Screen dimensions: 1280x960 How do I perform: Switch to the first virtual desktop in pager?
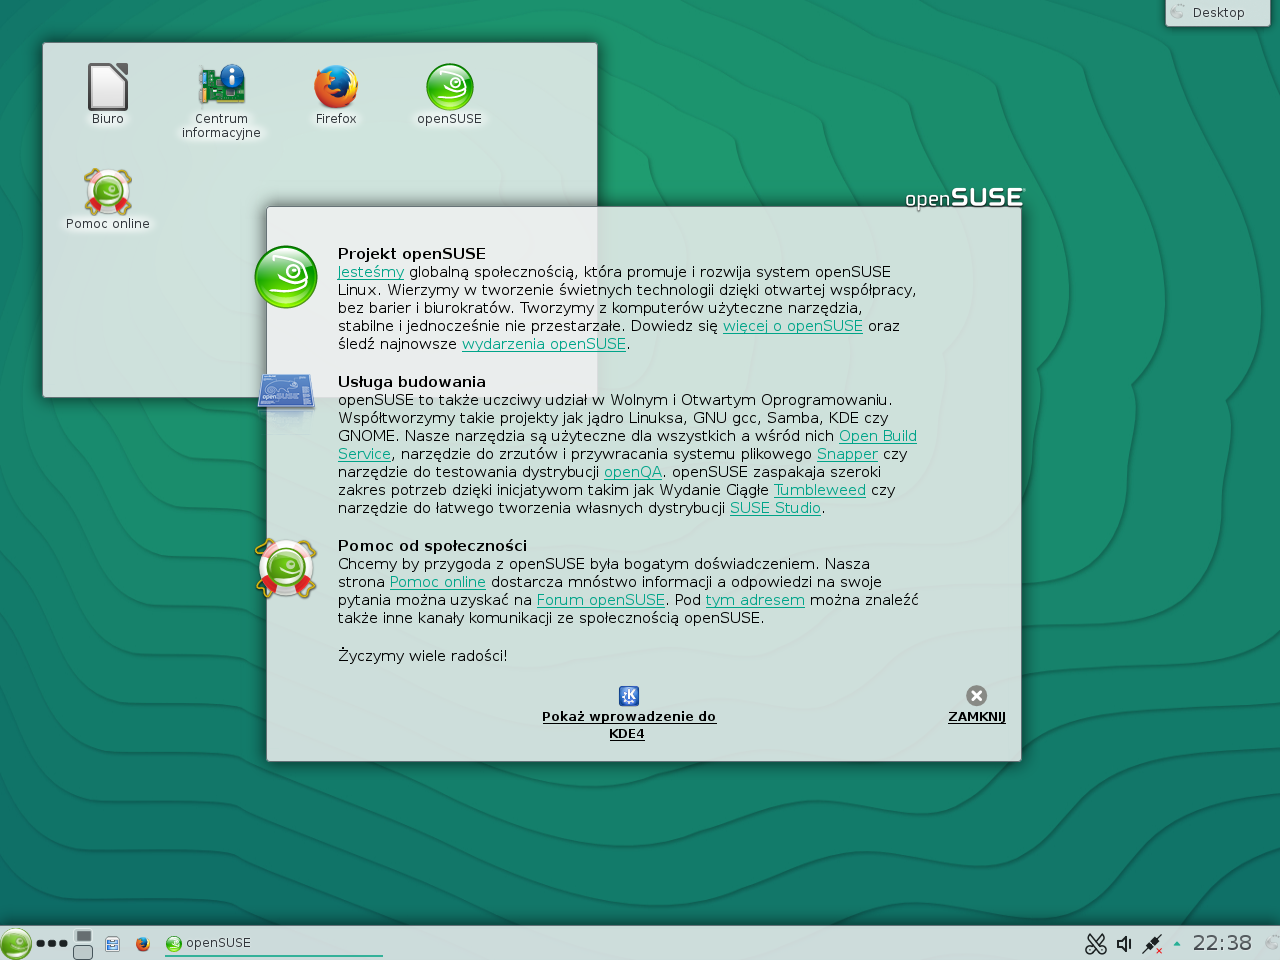pos(83,936)
